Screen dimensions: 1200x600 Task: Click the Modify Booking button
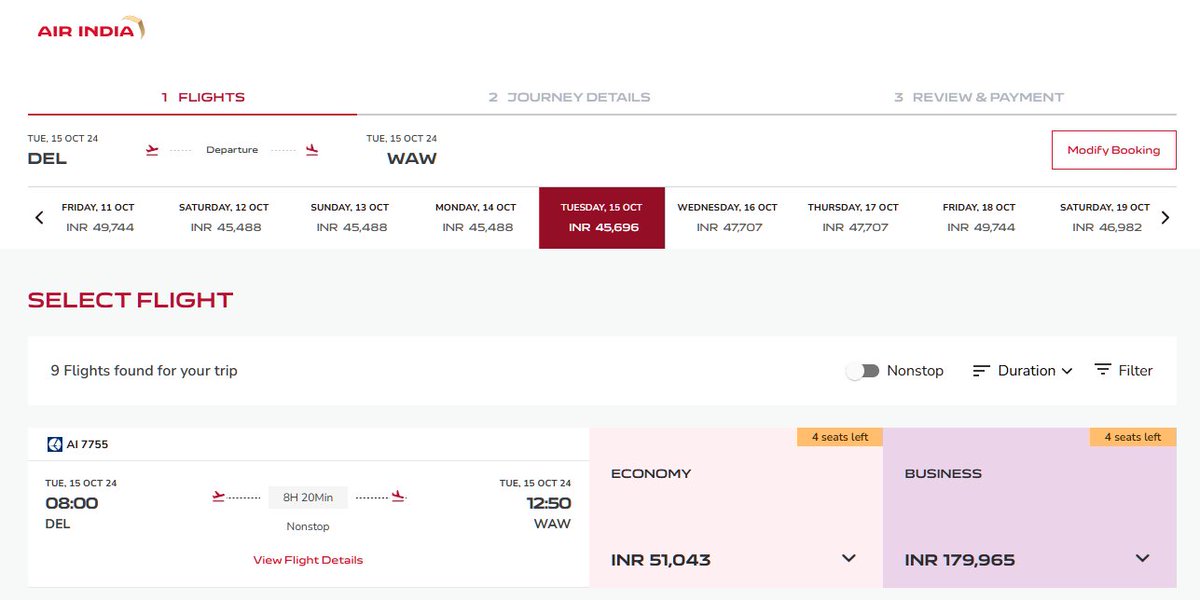(1114, 150)
